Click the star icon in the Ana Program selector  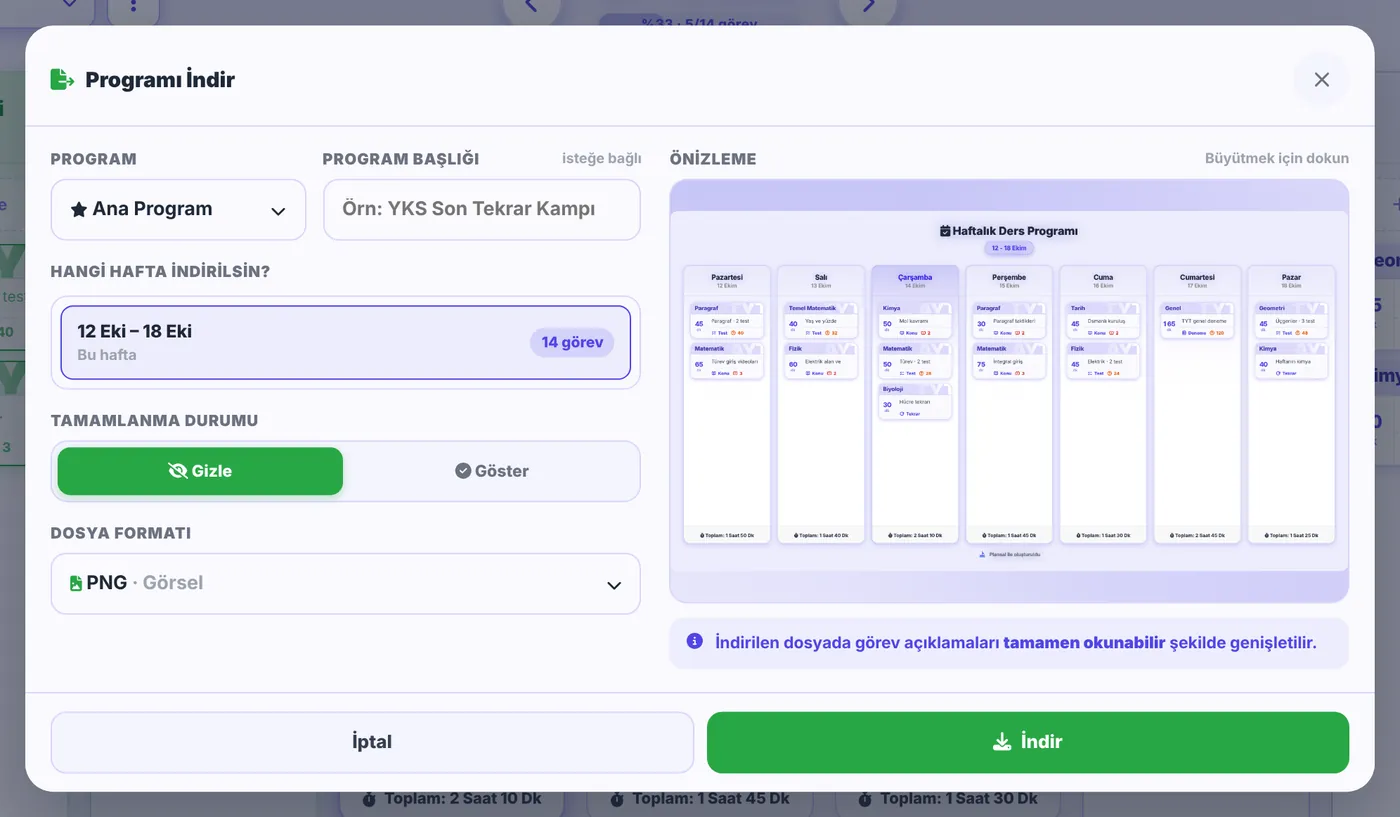pos(79,209)
